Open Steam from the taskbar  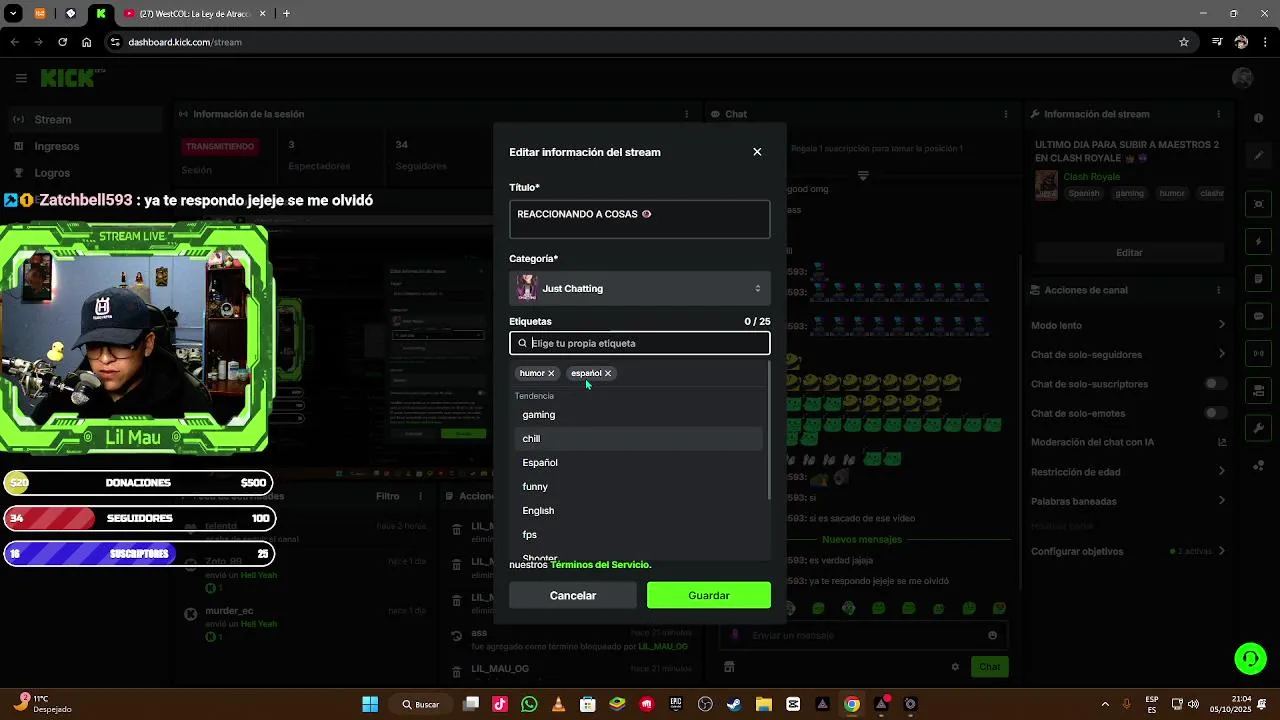[x=734, y=704]
